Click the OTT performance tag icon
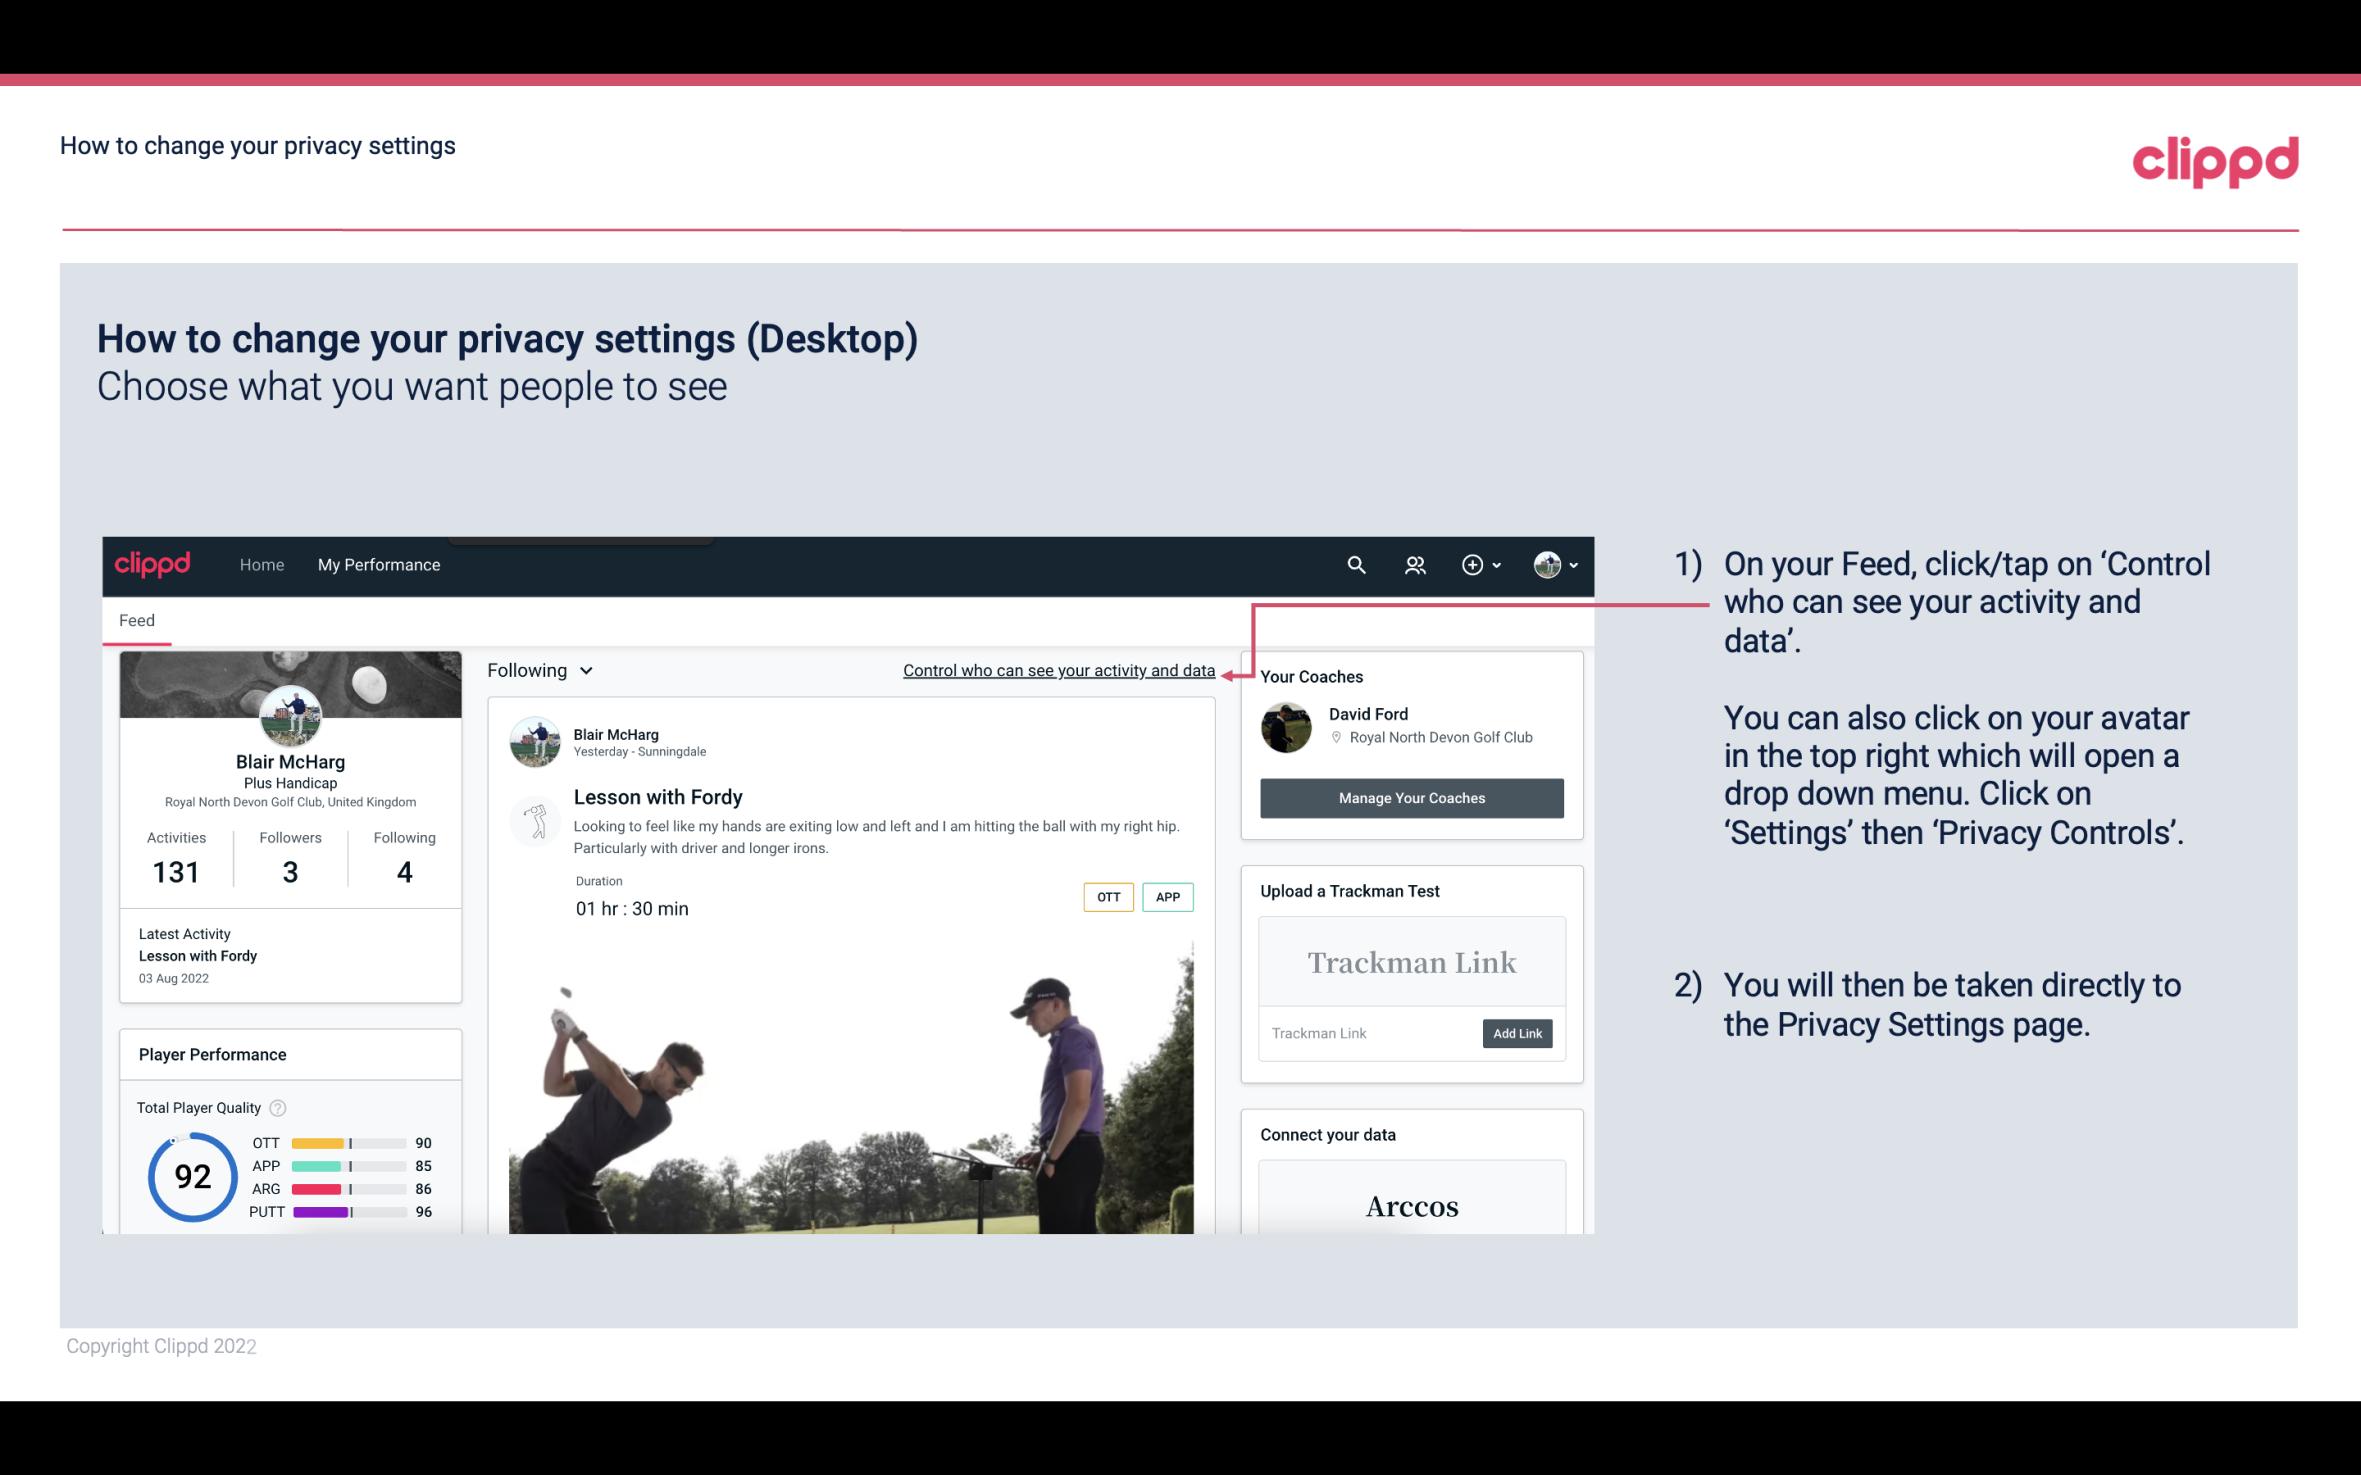 (x=1106, y=897)
